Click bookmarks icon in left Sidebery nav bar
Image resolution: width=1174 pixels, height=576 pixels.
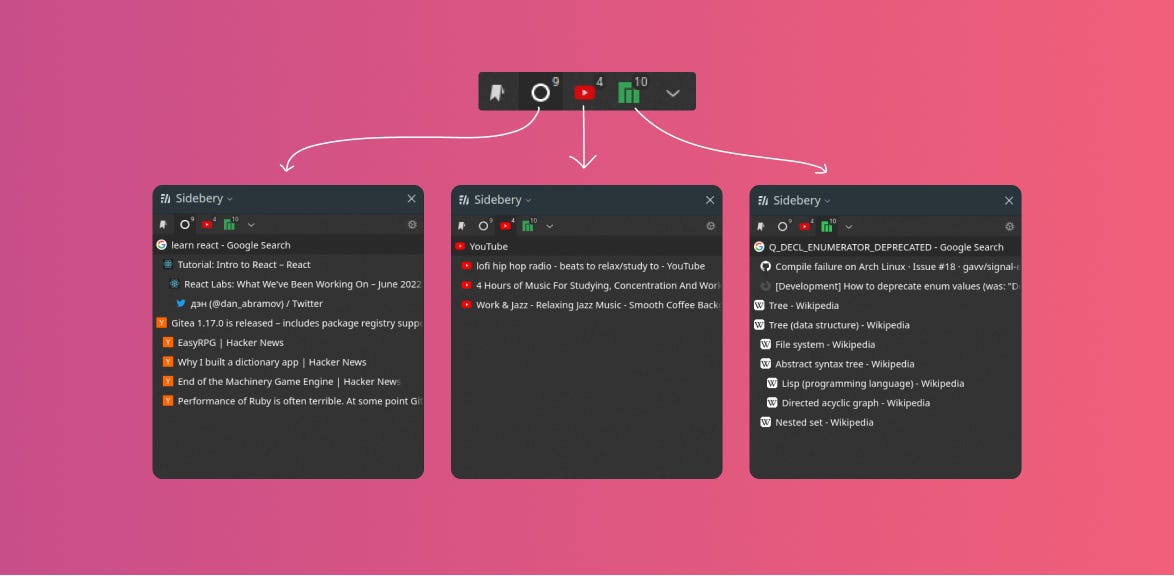[x=162, y=224]
